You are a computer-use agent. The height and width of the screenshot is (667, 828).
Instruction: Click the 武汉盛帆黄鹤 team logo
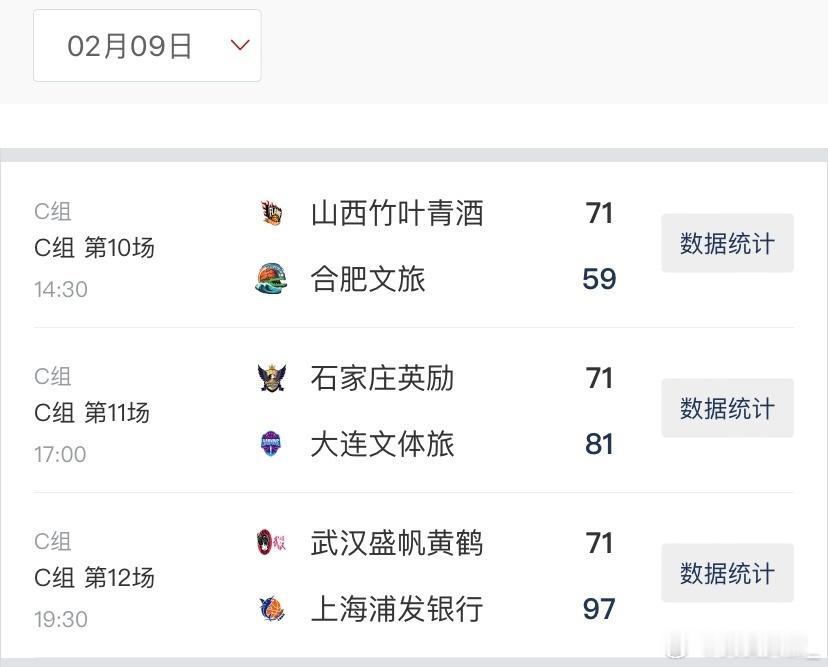coord(271,542)
